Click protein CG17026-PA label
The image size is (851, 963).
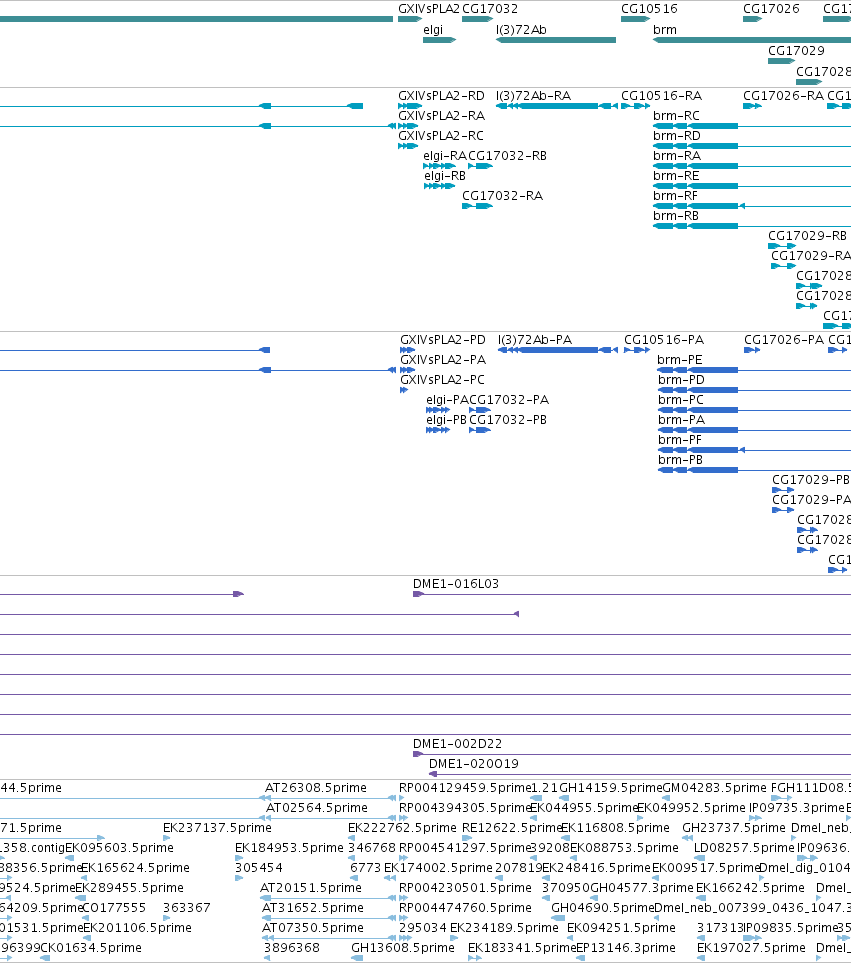[784, 340]
